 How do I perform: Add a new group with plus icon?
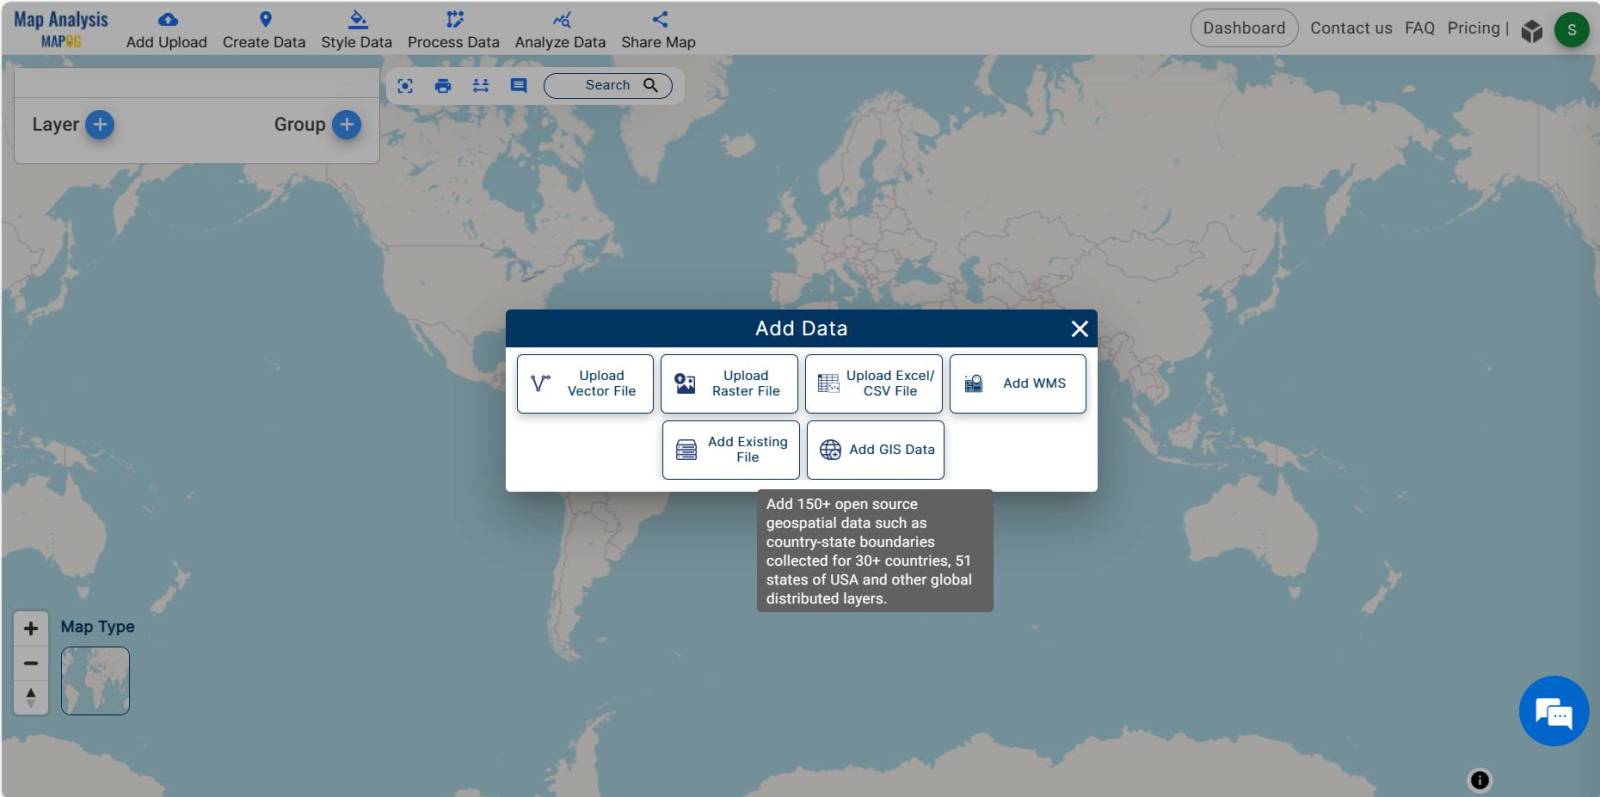(x=346, y=125)
